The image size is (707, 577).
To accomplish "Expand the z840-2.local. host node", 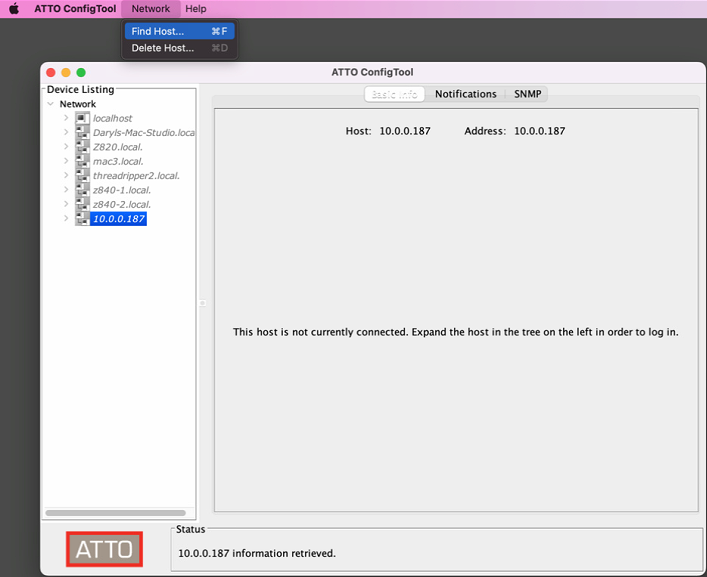I will coord(66,204).
